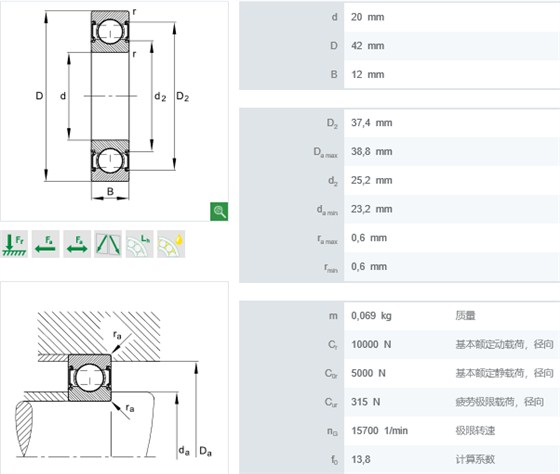This screenshot has width=560, height=474.
Task: Select the ra max value 0,6 mm
Action: tap(369, 238)
